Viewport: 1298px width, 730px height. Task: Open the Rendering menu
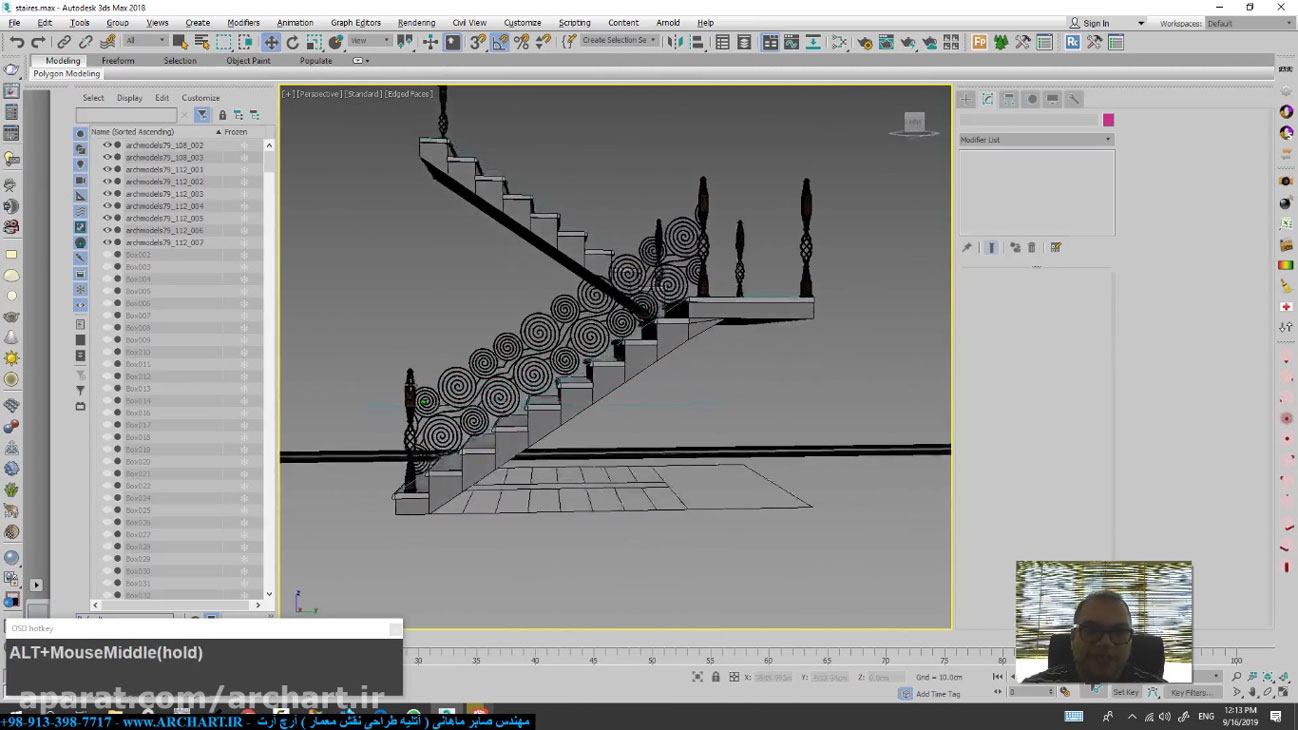[x=416, y=23]
